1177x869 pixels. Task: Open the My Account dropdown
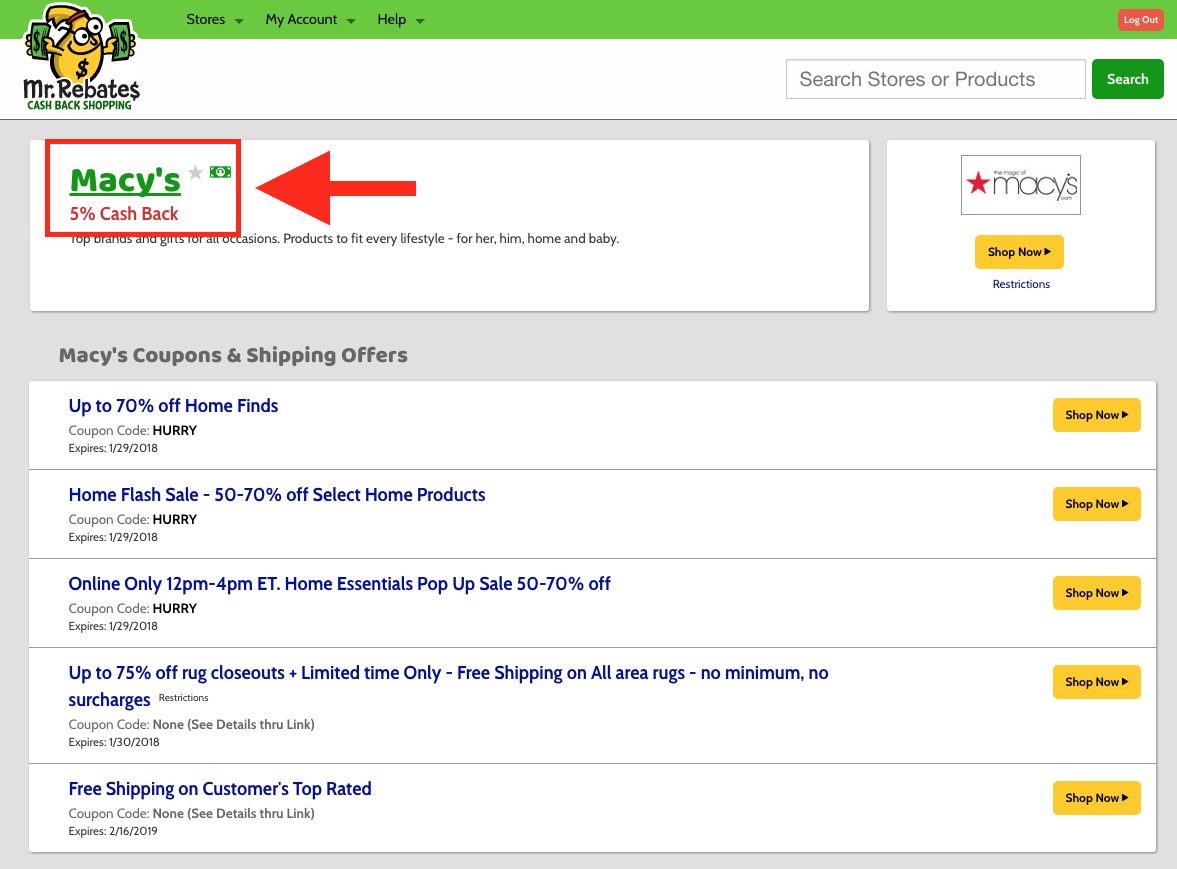[310, 20]
